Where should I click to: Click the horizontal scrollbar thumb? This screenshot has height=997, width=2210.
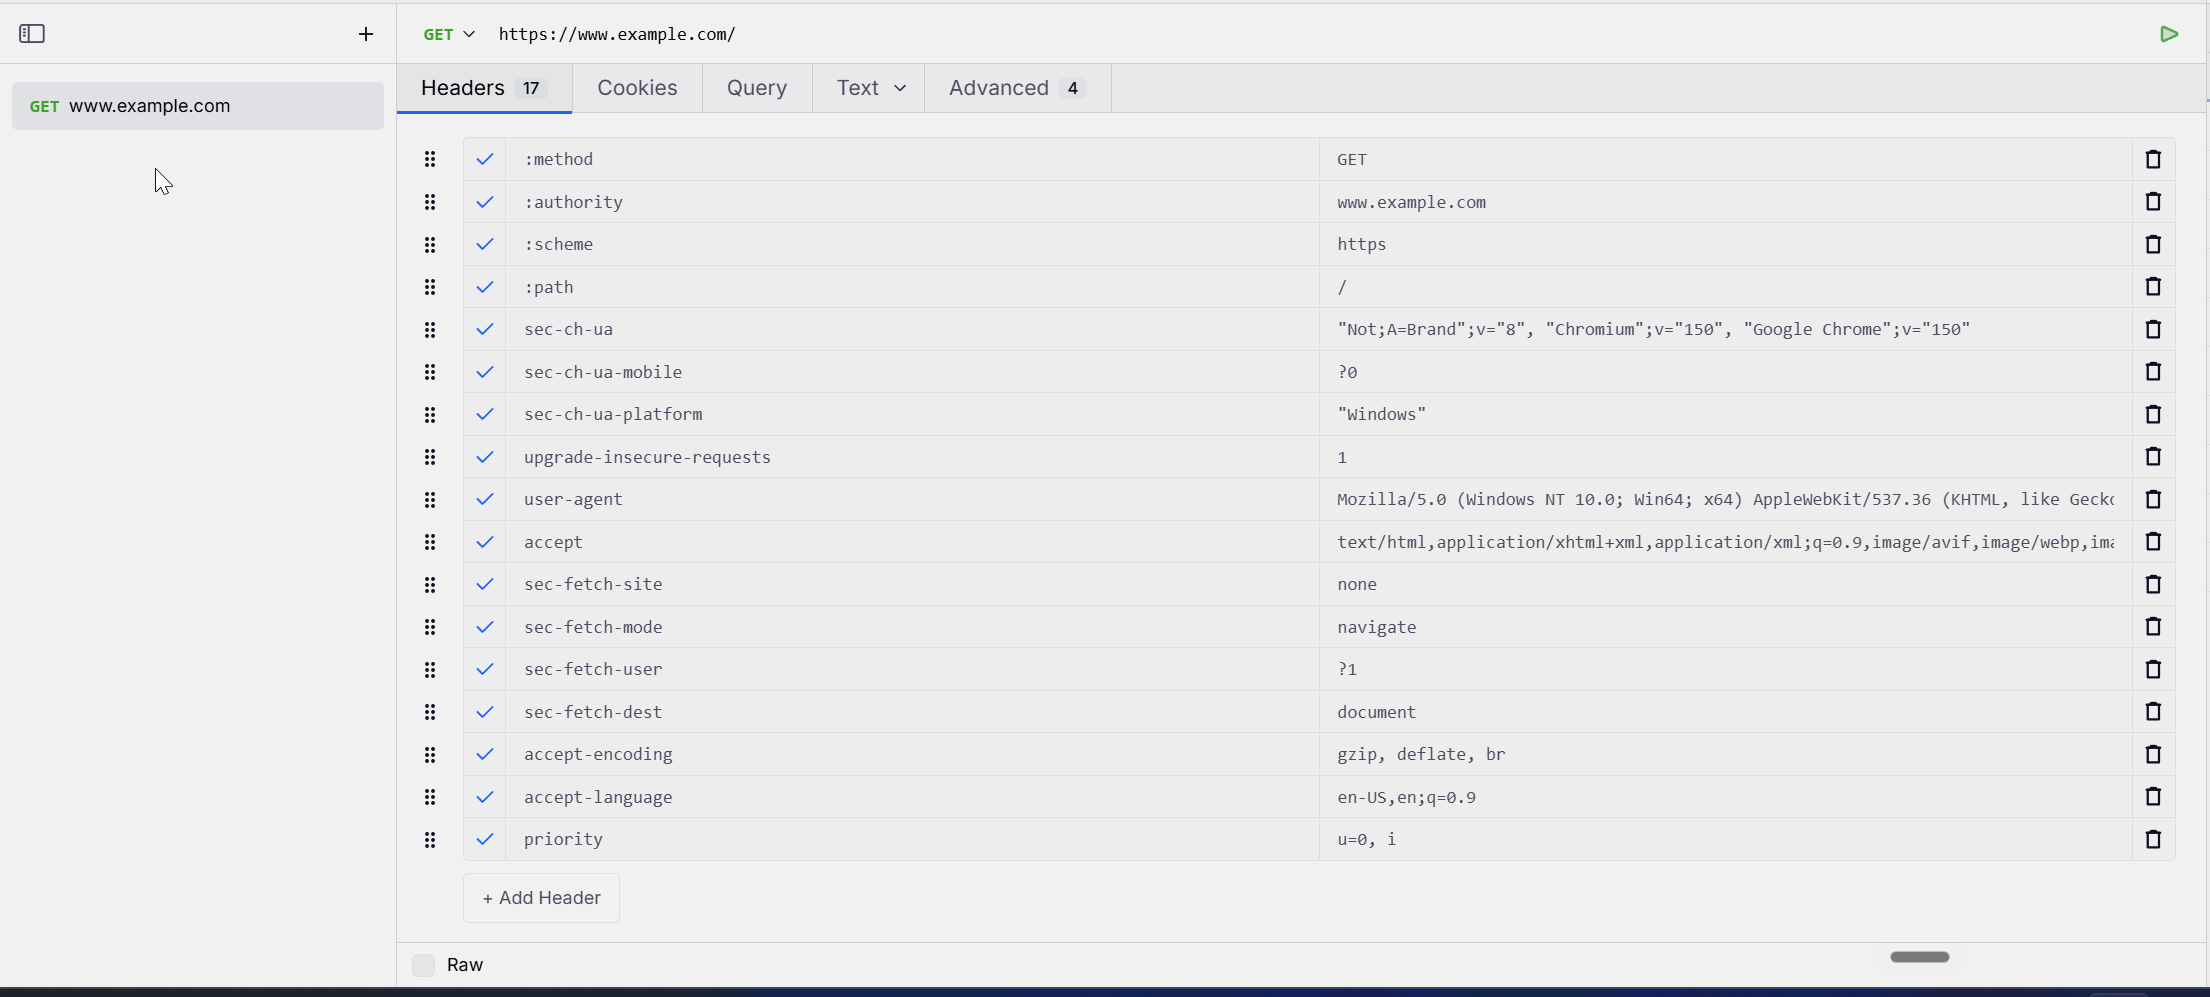tap(1919, 957)
